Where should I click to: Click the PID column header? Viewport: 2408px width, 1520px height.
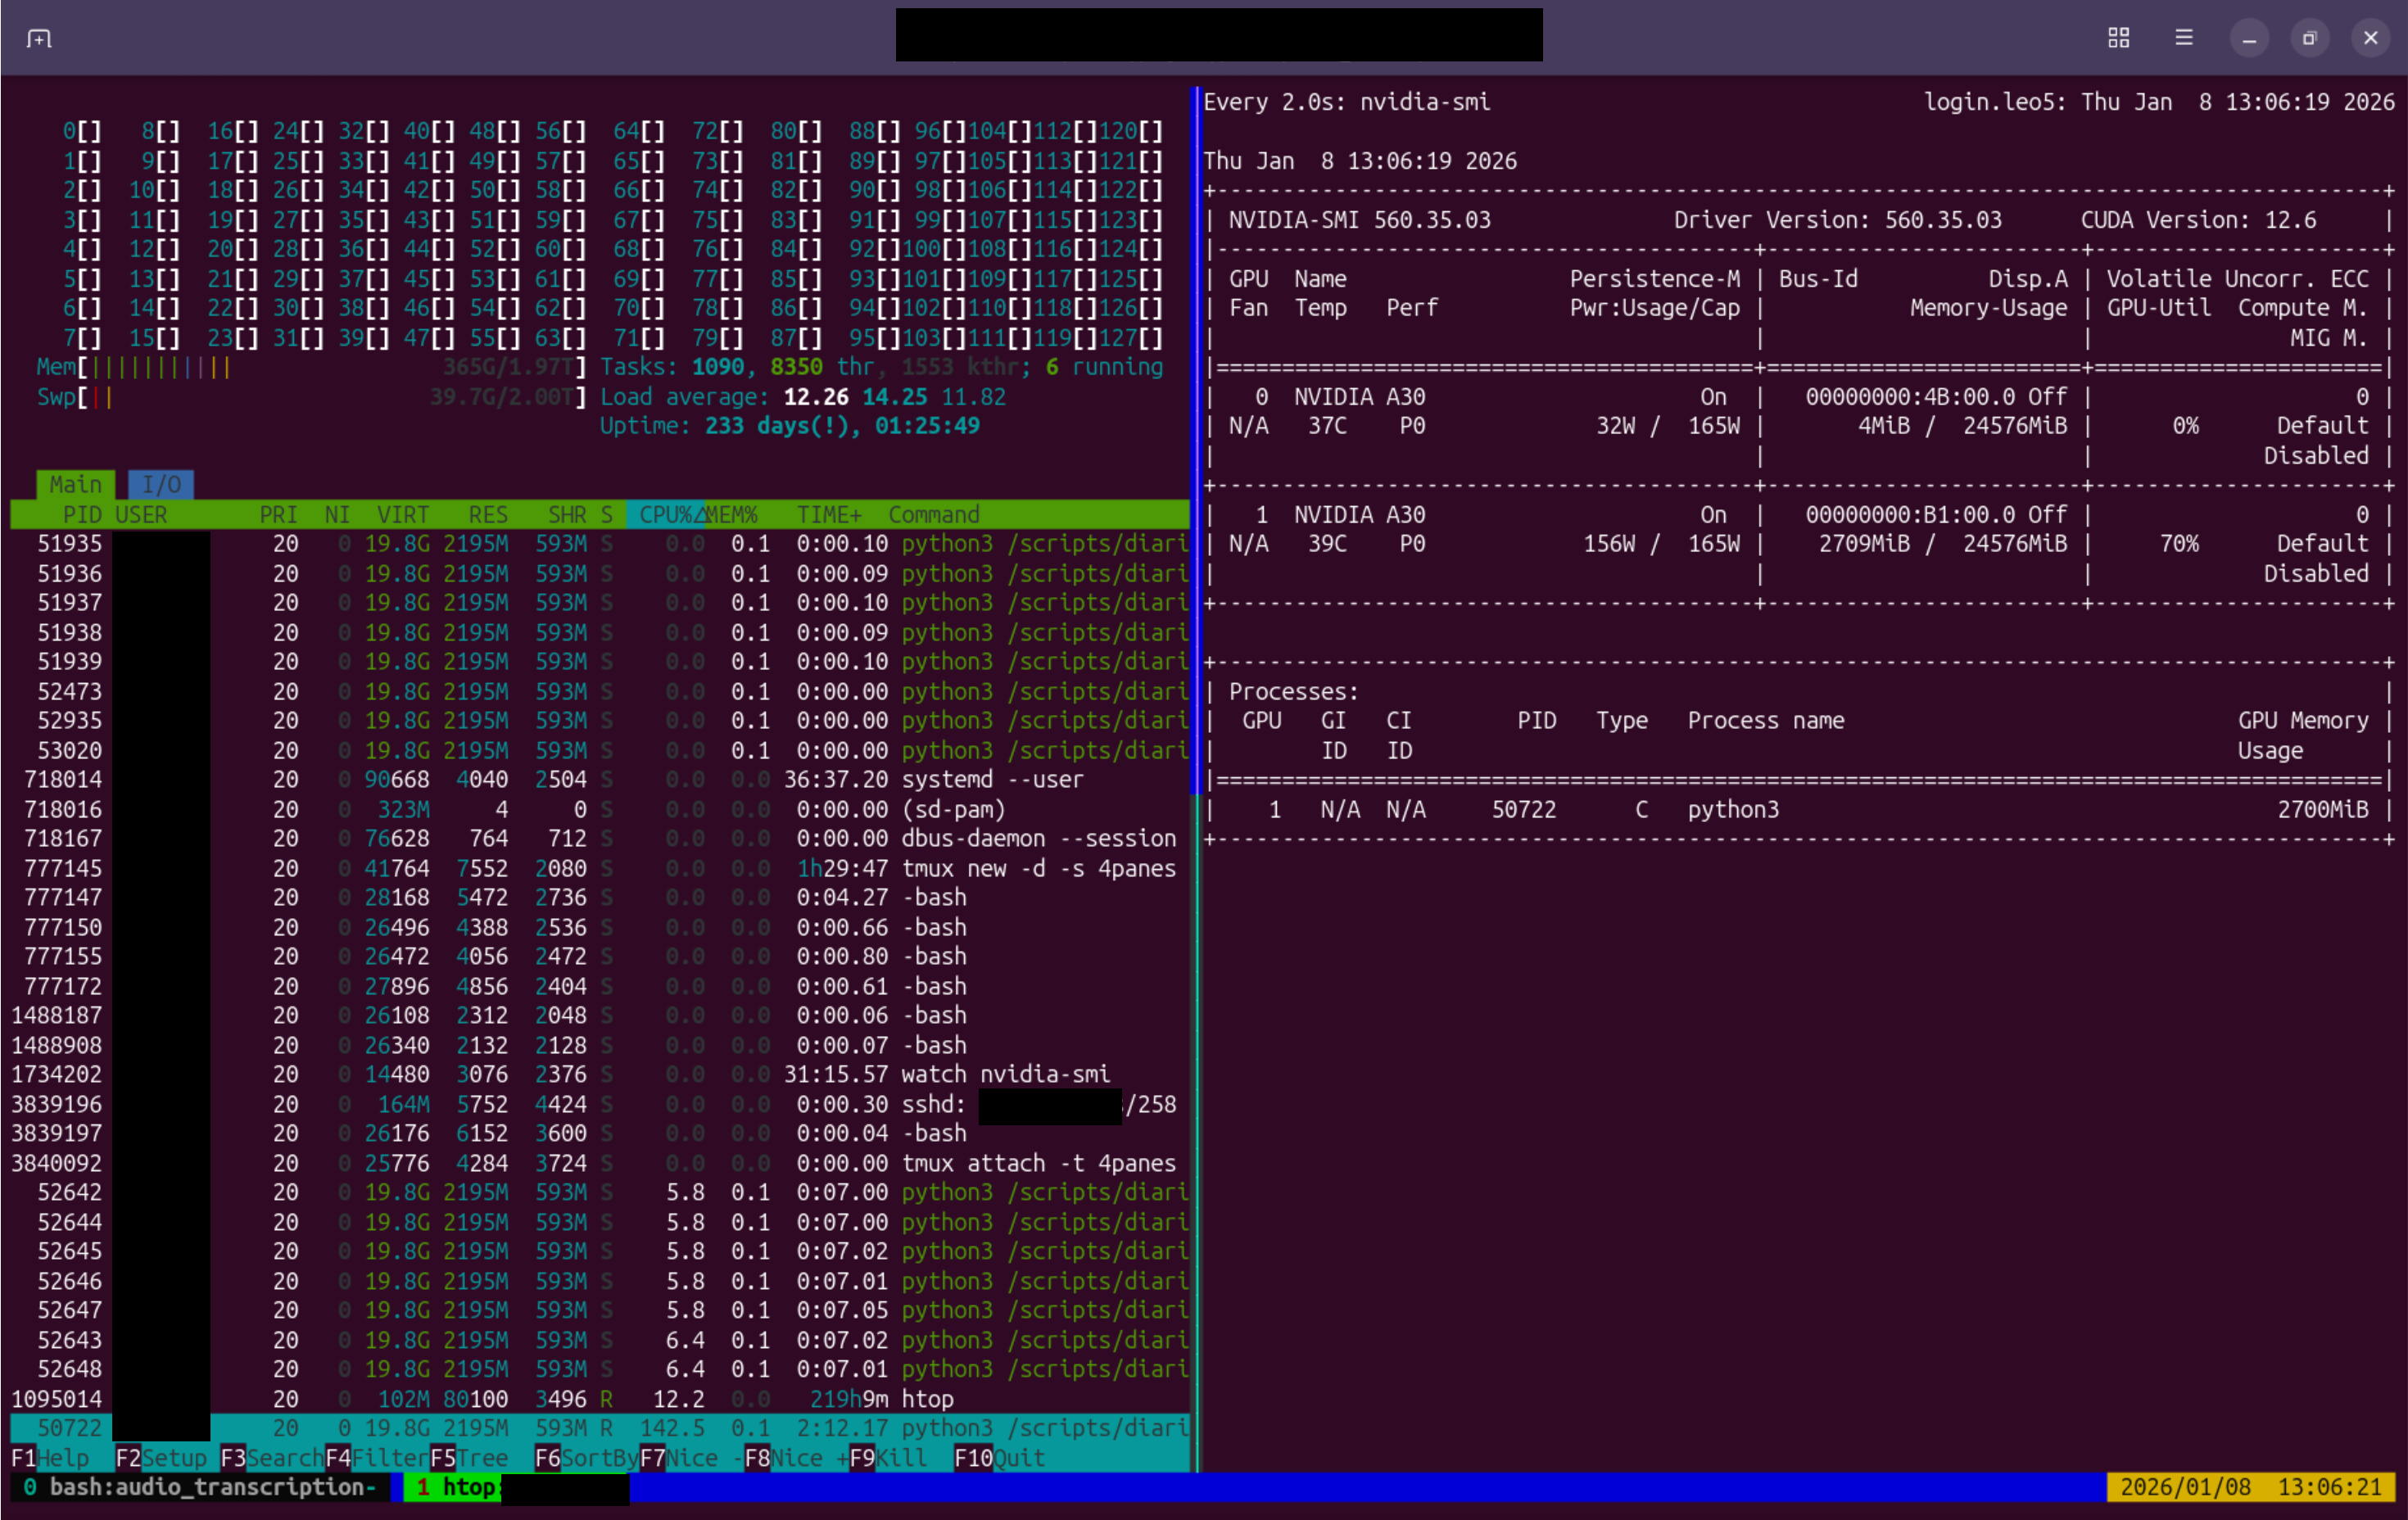[81, 515]
